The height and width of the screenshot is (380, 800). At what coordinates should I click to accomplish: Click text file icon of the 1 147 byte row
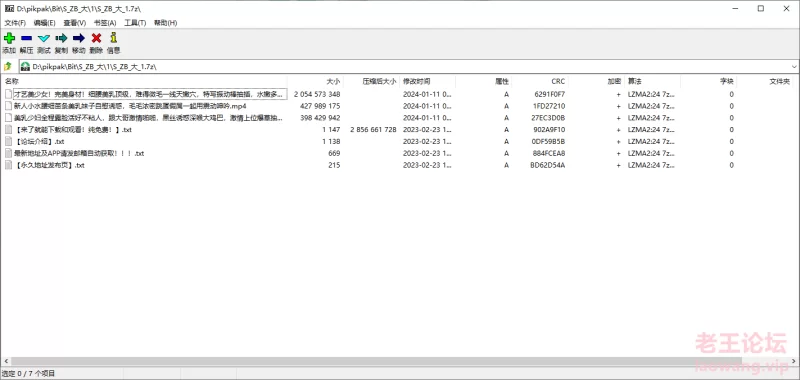[8, 130]
